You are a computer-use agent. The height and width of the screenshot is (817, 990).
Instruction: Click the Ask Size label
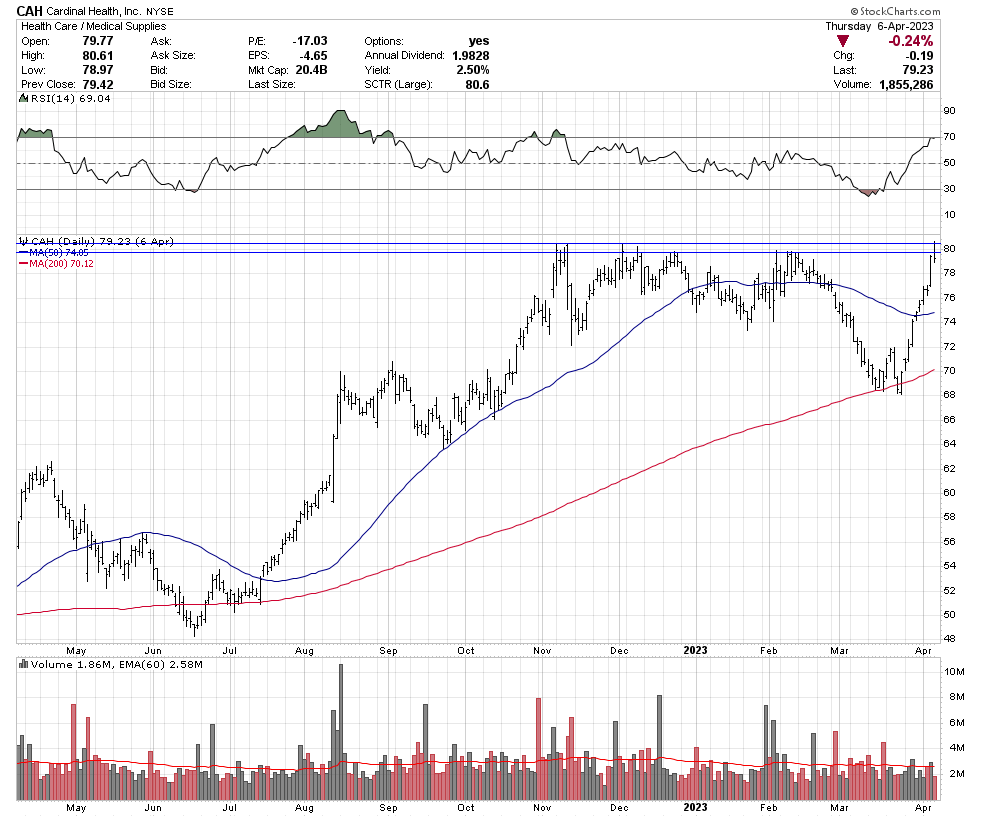[x=173, y=56]
